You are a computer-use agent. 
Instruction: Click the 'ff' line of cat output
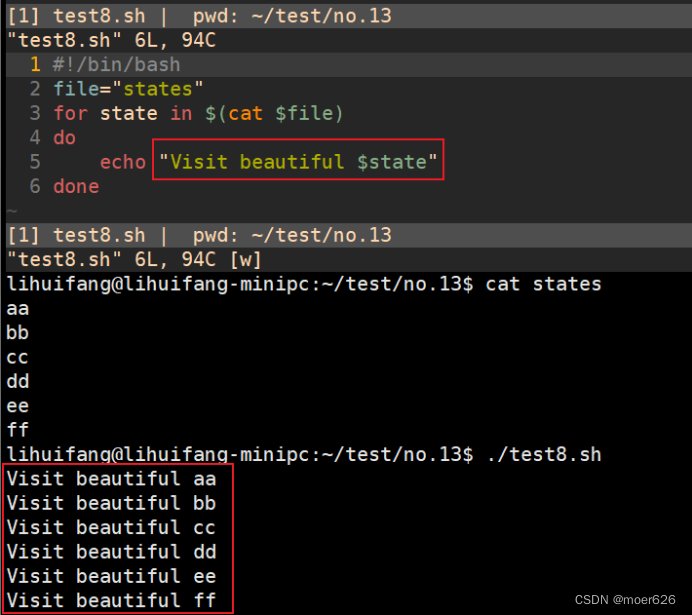[18, 429]
